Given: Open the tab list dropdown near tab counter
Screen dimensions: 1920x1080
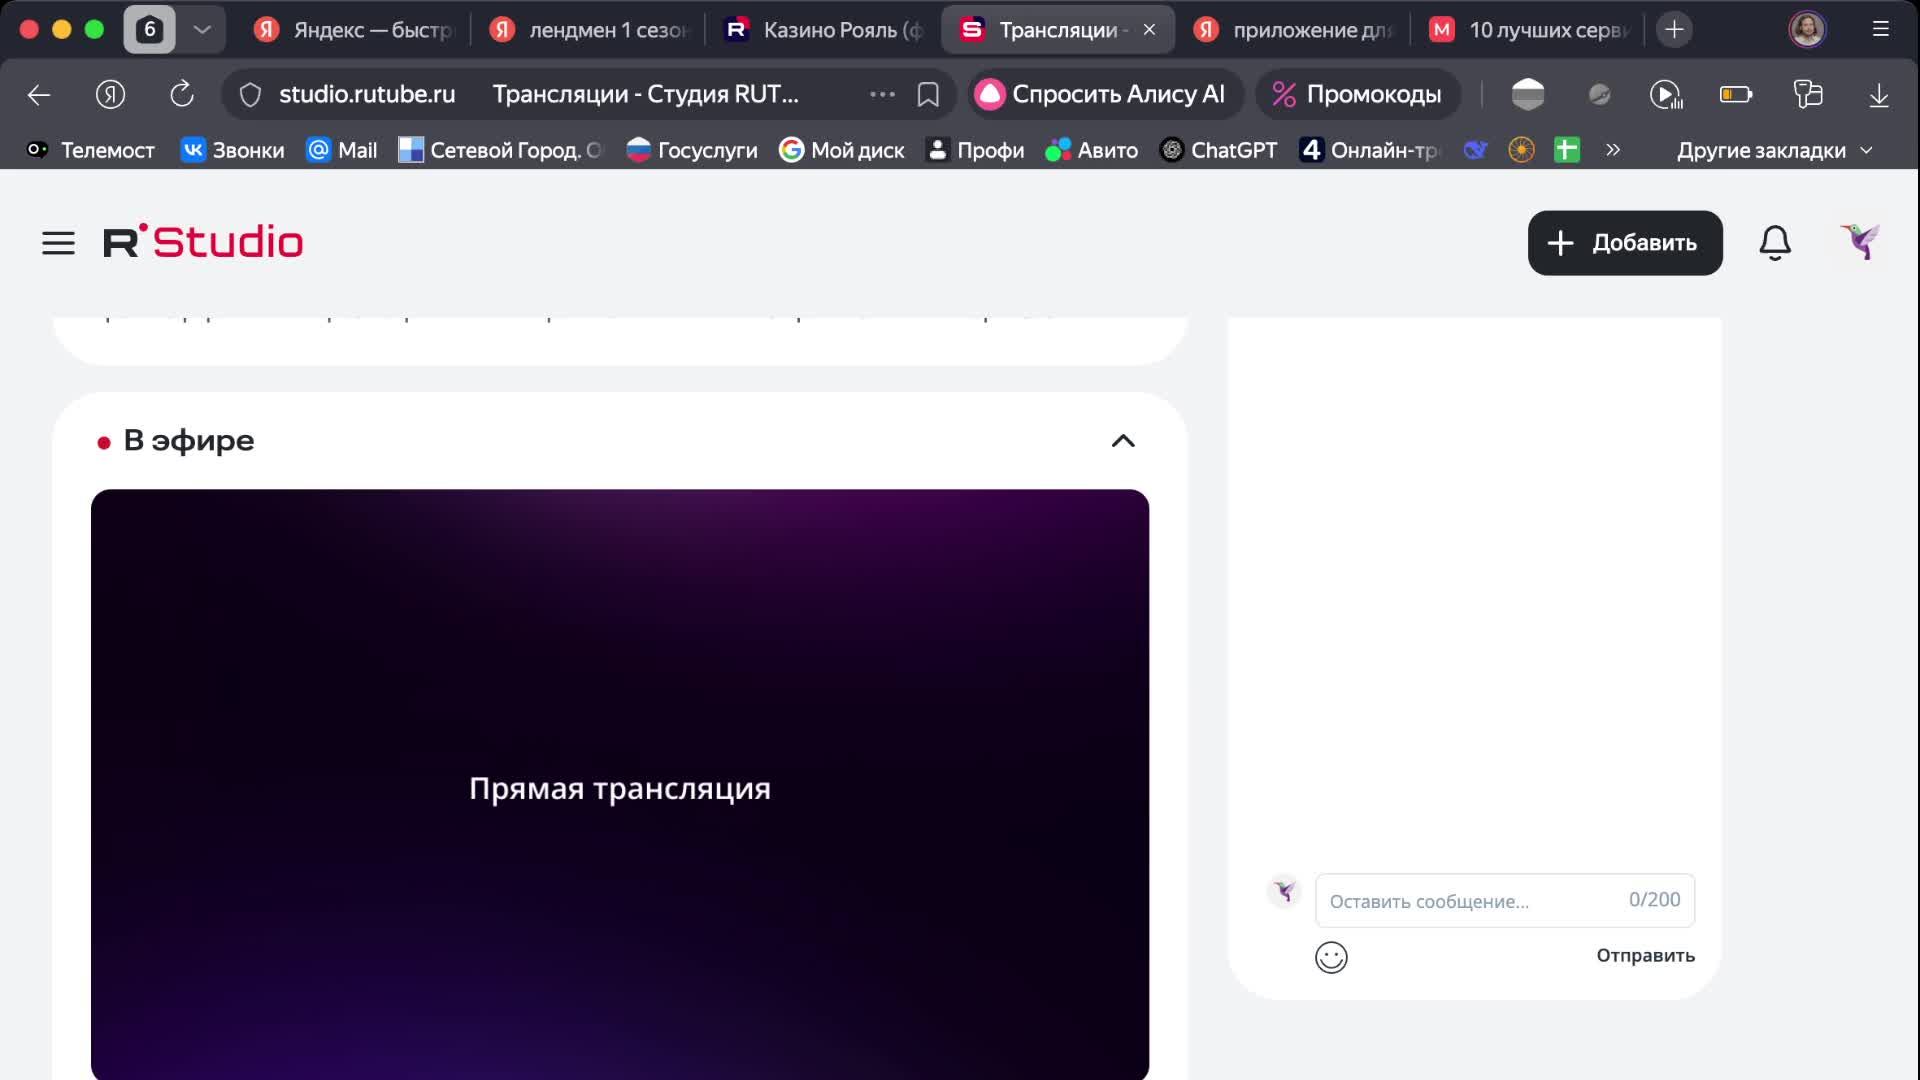Looking at the screenshot, I should coord(204,29).
